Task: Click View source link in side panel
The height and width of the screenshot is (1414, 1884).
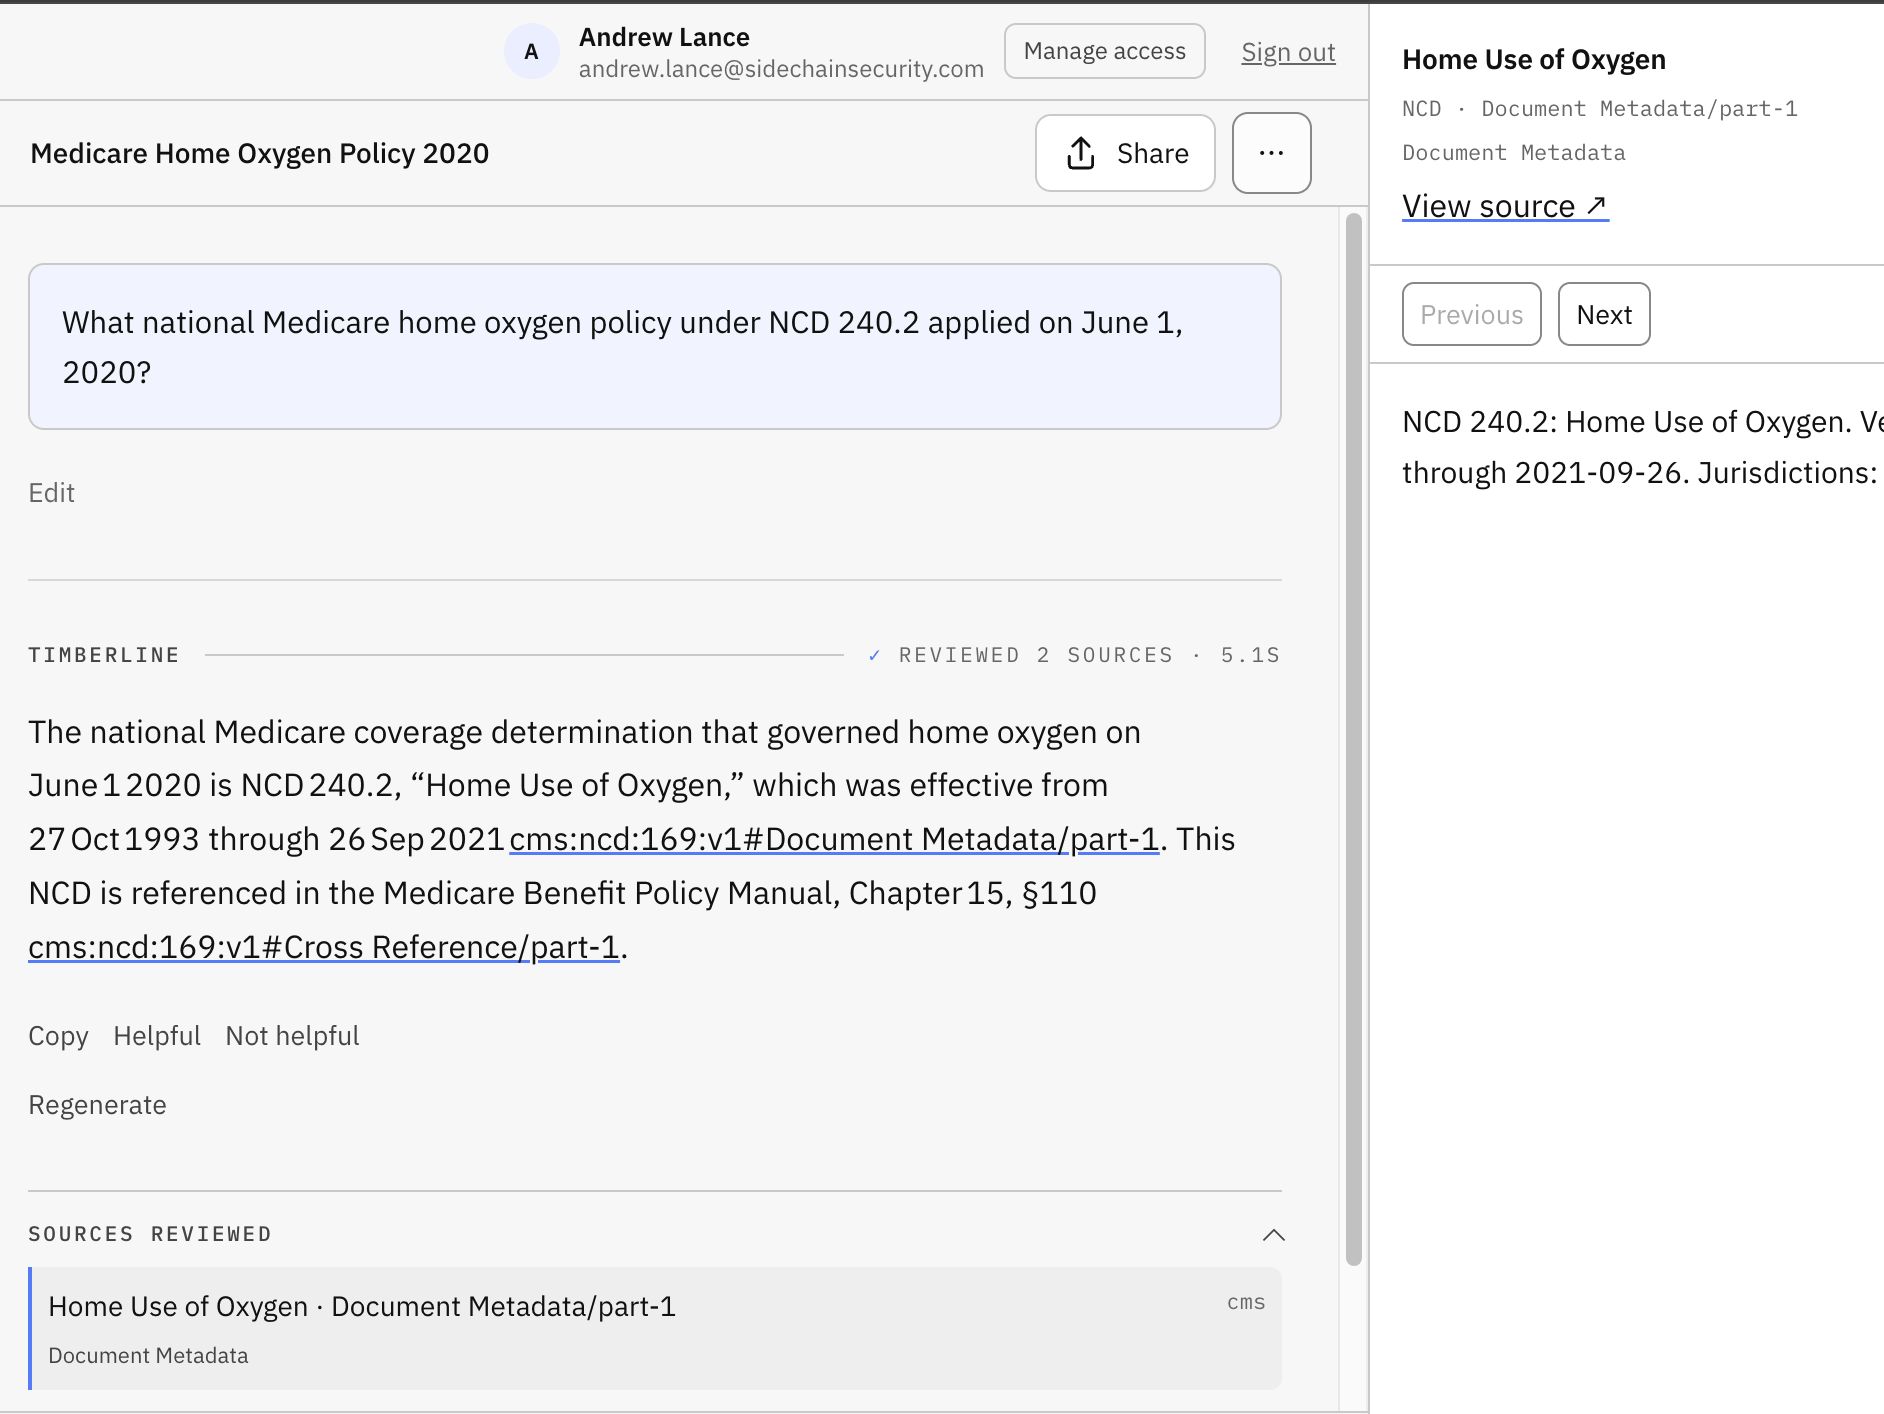Action: pos(1505,206)
